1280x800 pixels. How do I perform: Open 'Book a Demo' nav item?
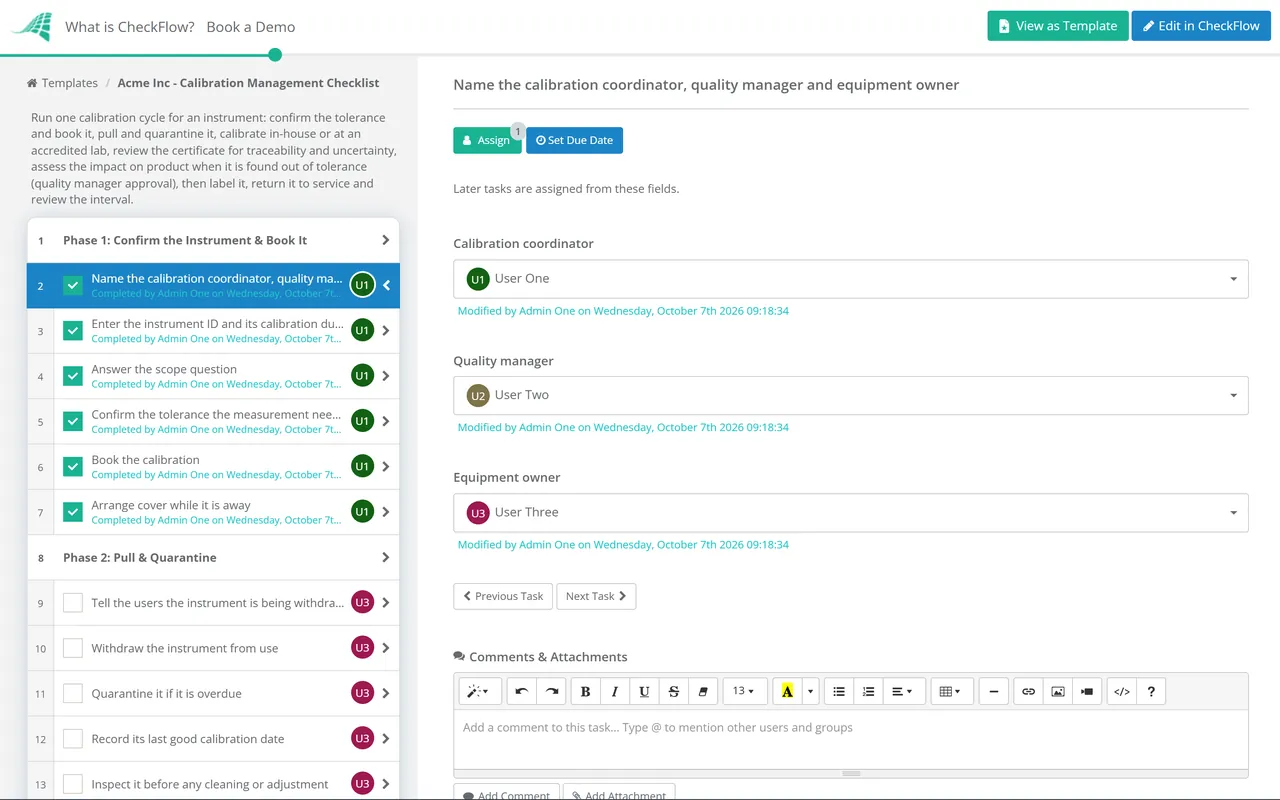click(x=251, y=27)
